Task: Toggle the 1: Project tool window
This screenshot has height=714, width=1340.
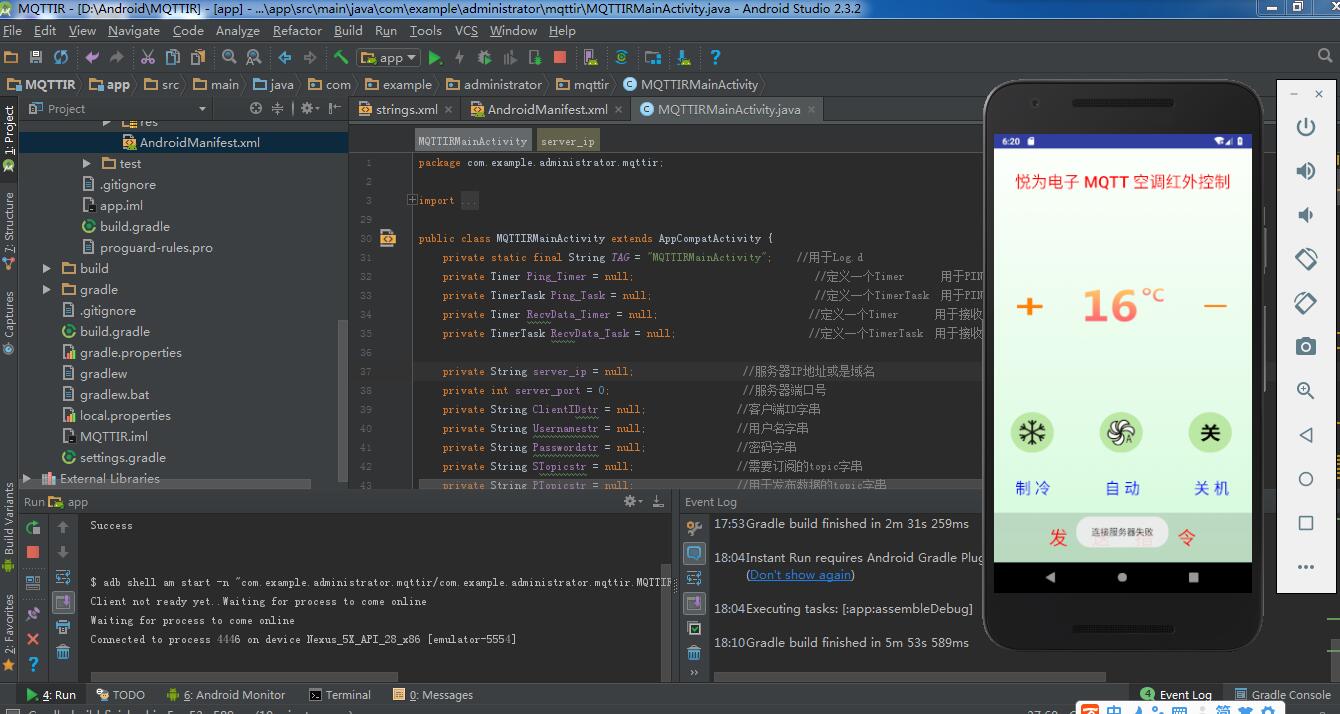Action: 9,138
